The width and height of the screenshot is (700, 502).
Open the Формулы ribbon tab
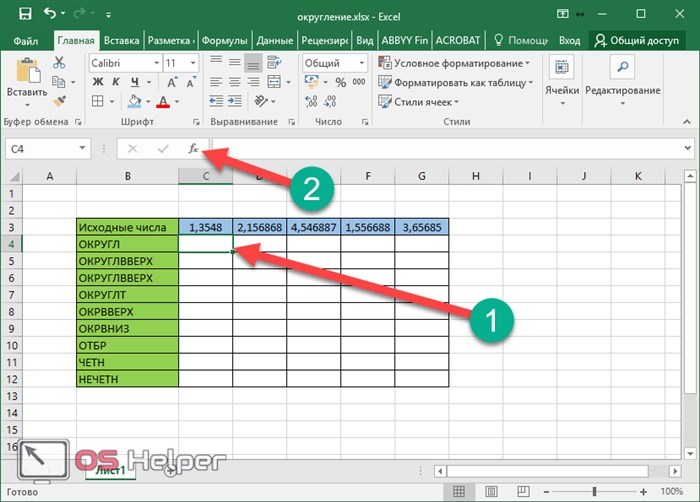(x=224, y=41)
